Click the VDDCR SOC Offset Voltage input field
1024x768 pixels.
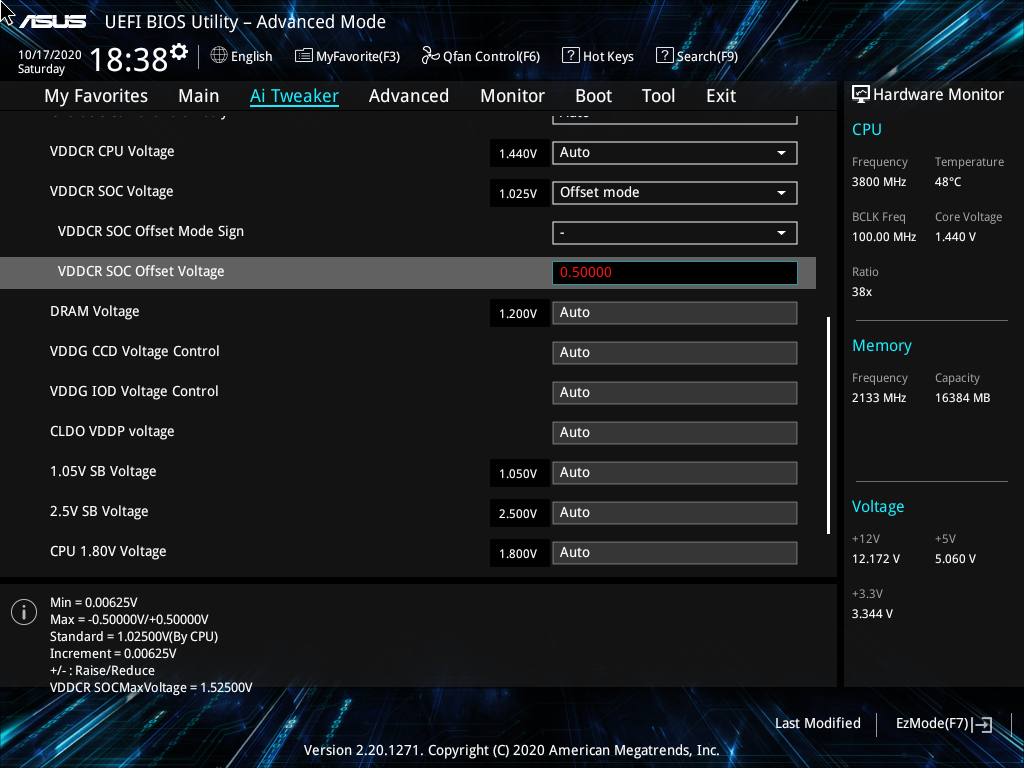pyautogui.click(x=675, y=273)
